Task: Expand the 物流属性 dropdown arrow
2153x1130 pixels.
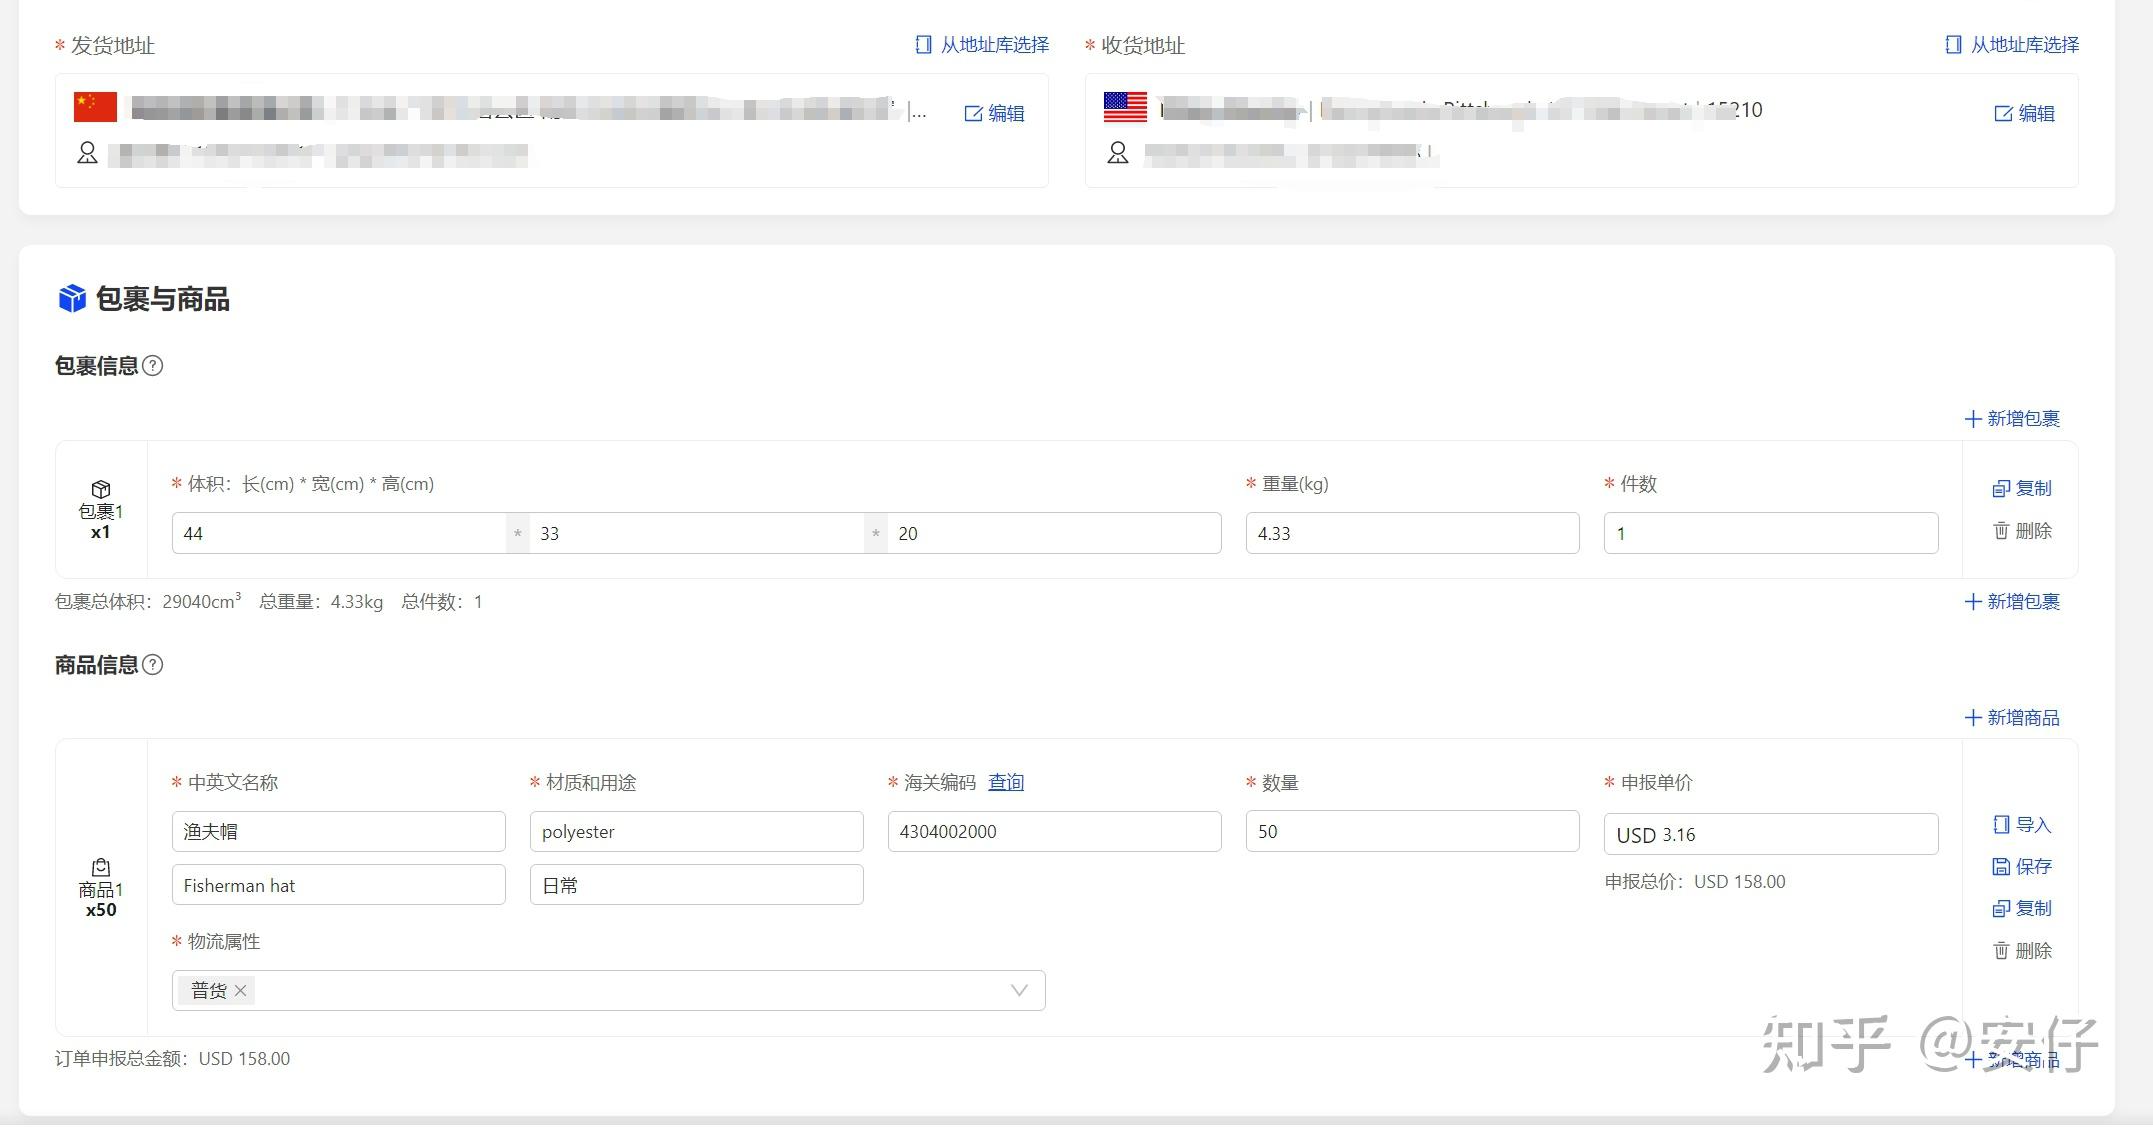Action: click(x=1019, y=991)
